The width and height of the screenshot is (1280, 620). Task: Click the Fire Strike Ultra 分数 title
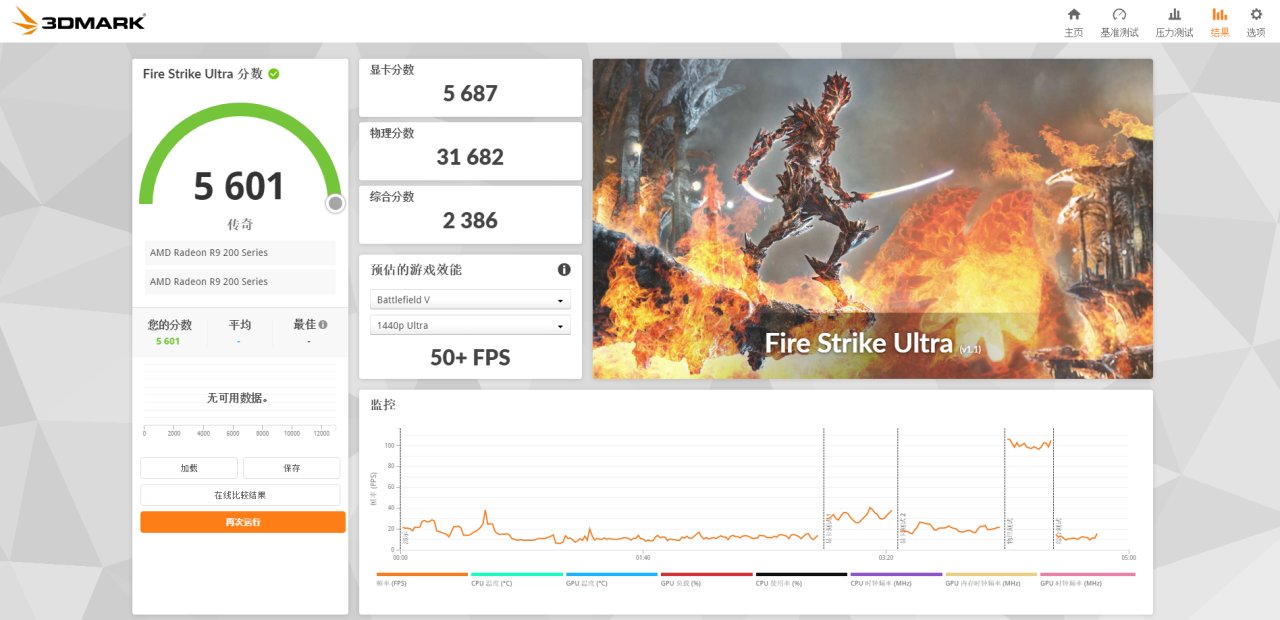pyautogui.click(x=203, y=74)
